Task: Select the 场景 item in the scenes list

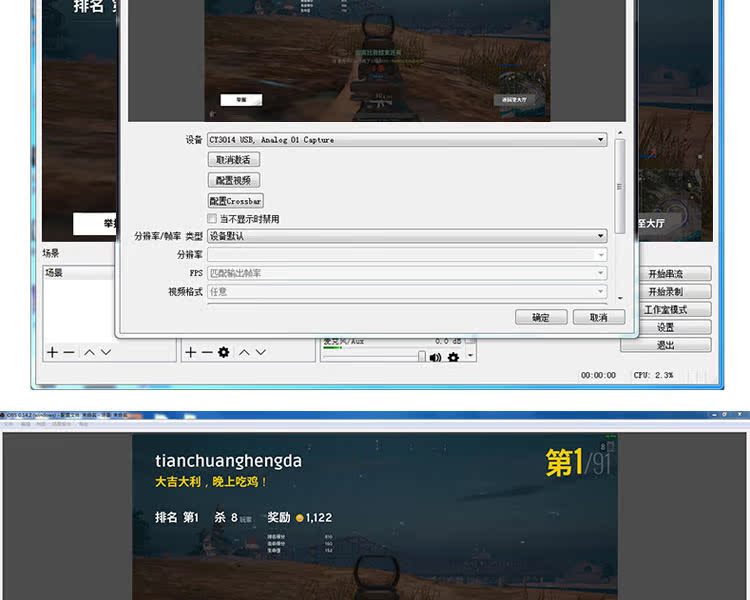Action: click(79, 273)
